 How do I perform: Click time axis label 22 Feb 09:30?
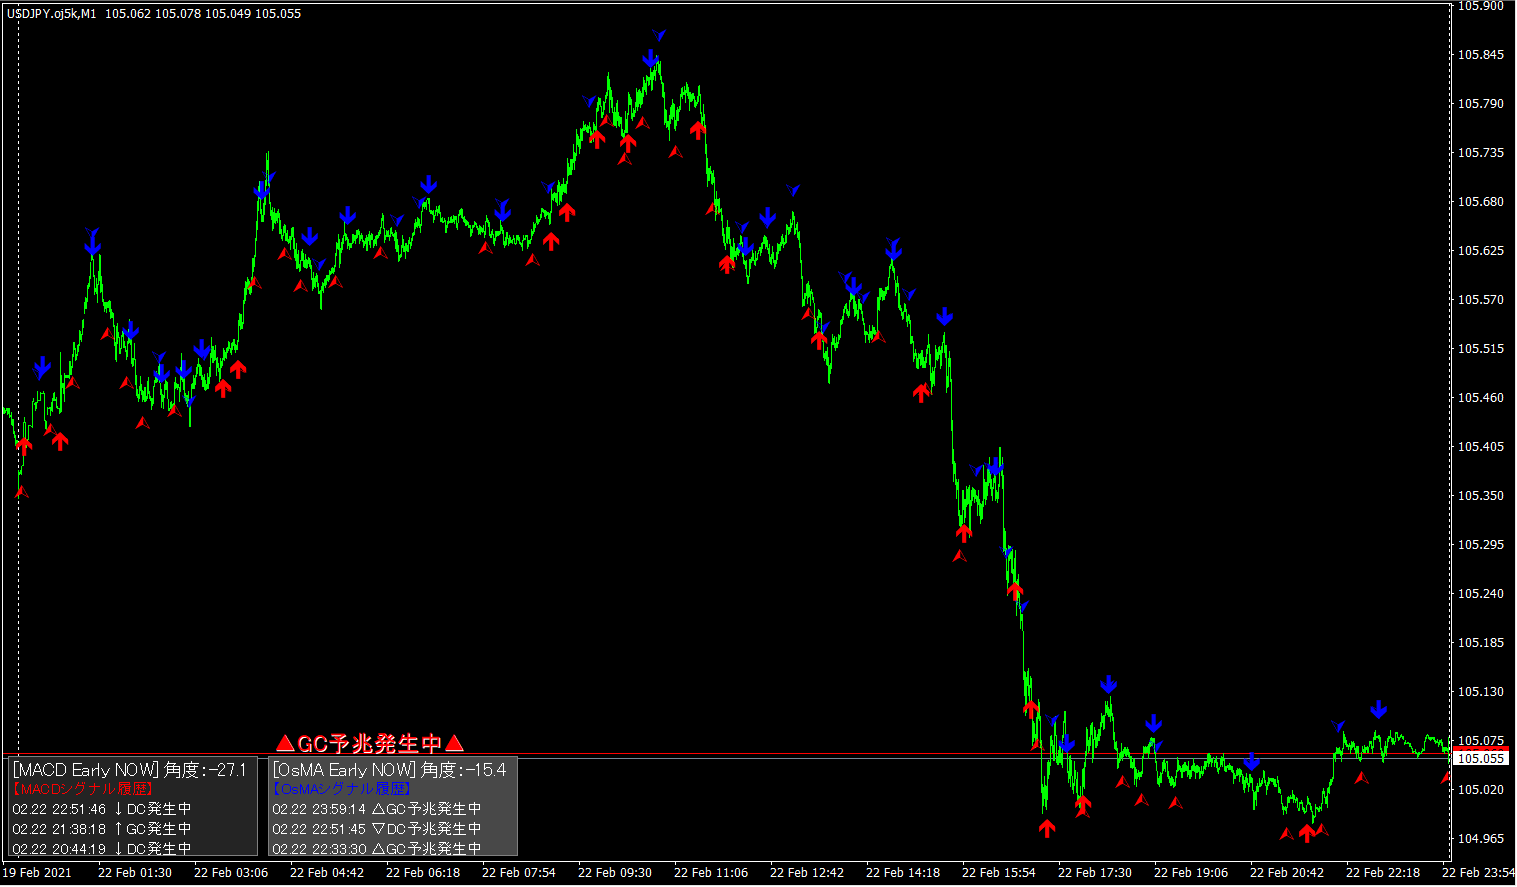pos(615,873)
